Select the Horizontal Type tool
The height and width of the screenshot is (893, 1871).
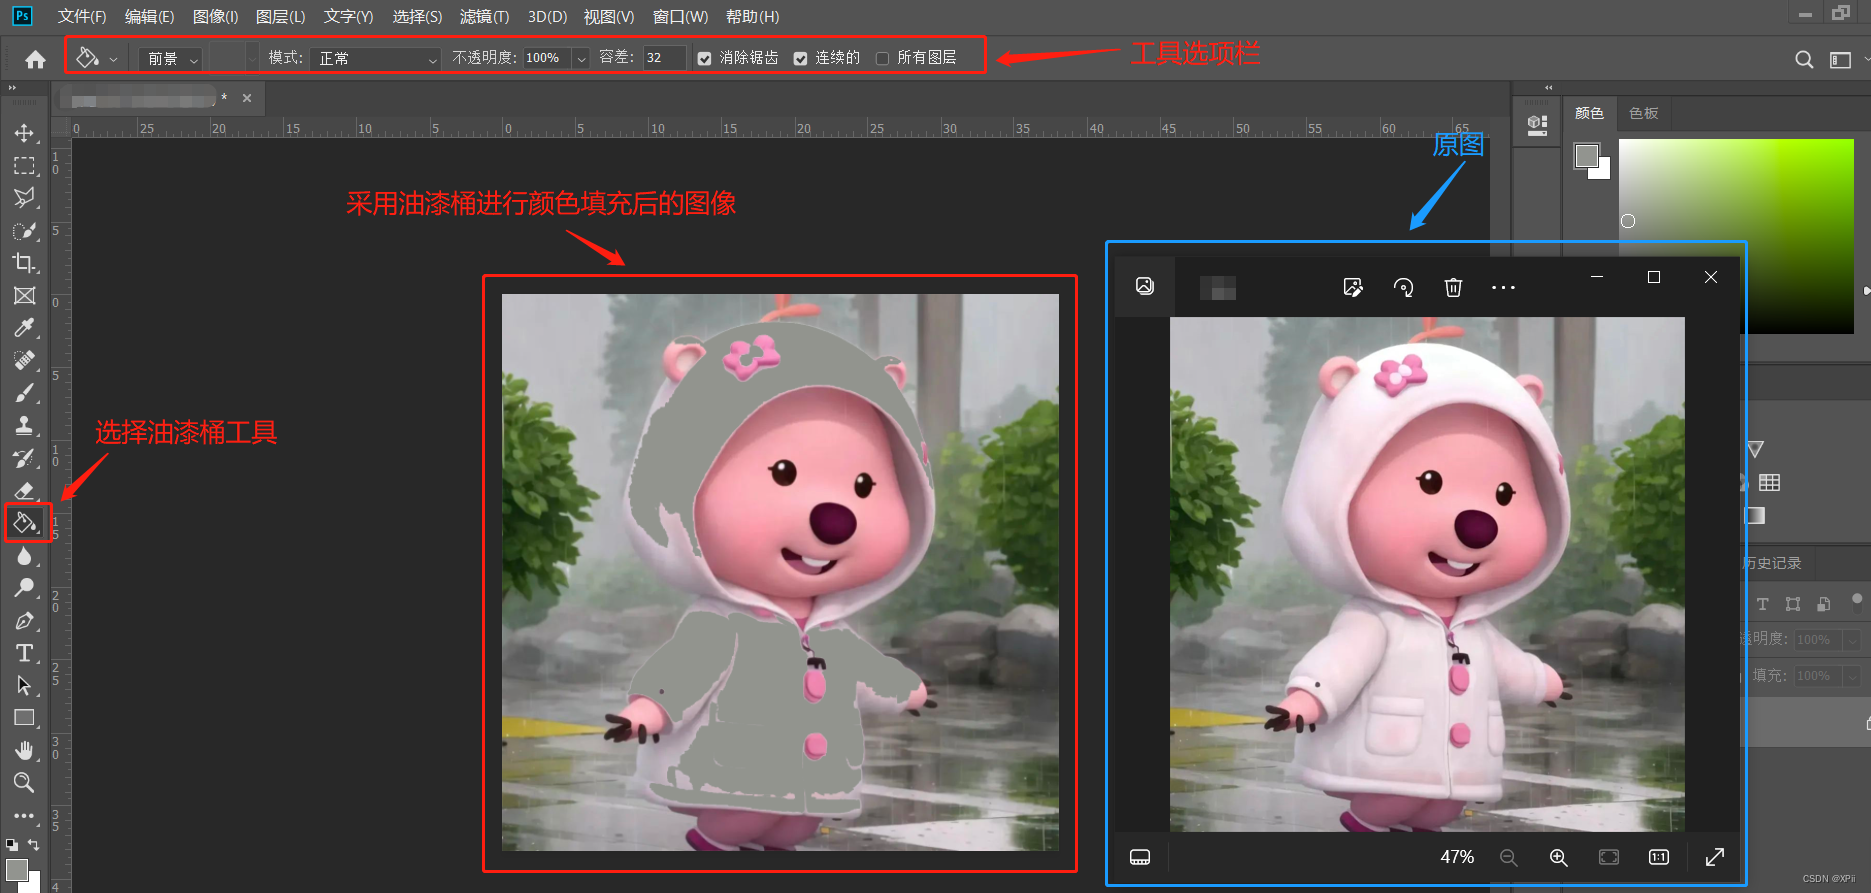pyautogui.click(x=24, y=653)
